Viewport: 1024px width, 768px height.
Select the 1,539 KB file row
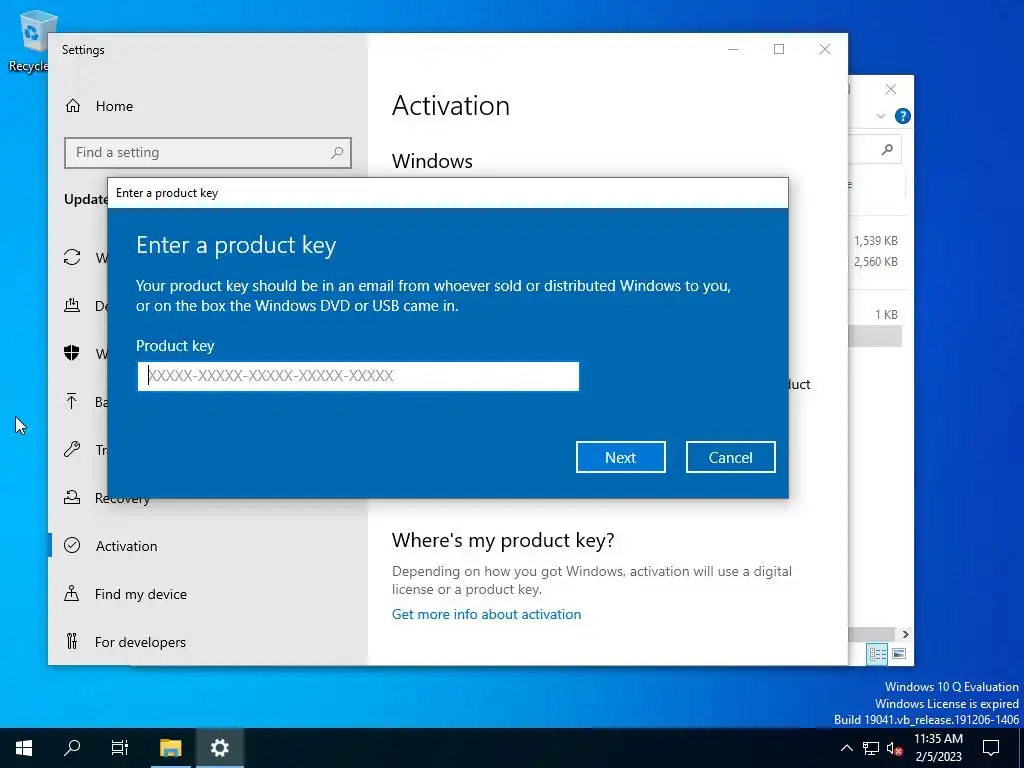click(x=875, y=240)
